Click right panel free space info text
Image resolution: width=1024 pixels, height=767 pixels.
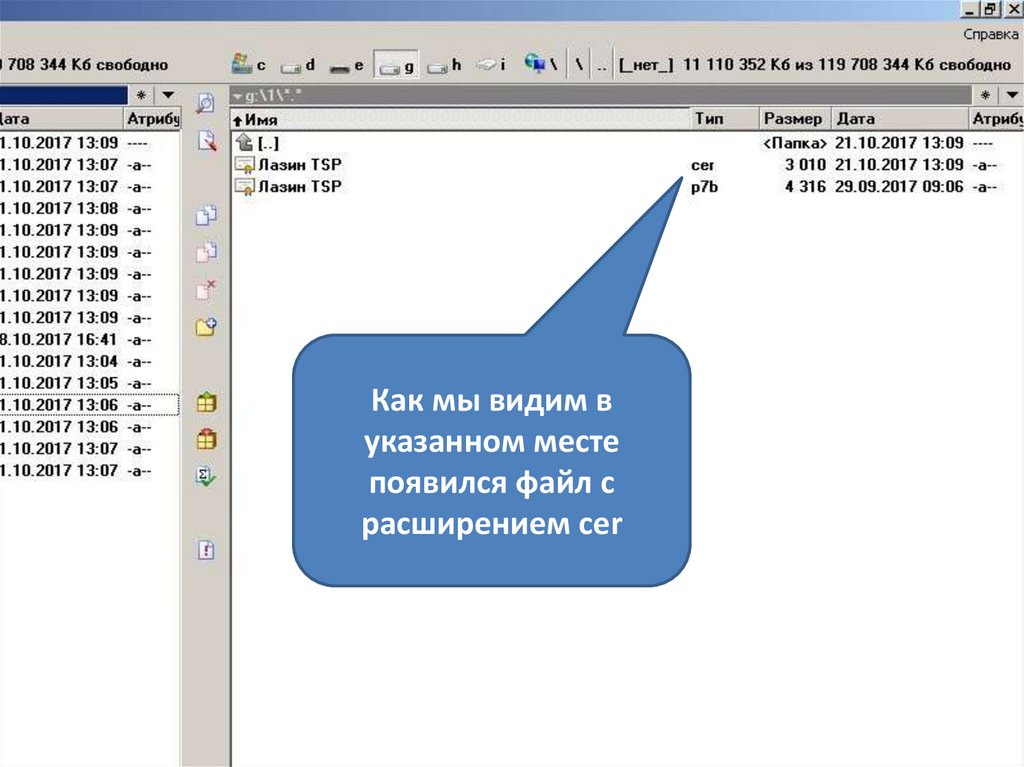click(847, 65)
